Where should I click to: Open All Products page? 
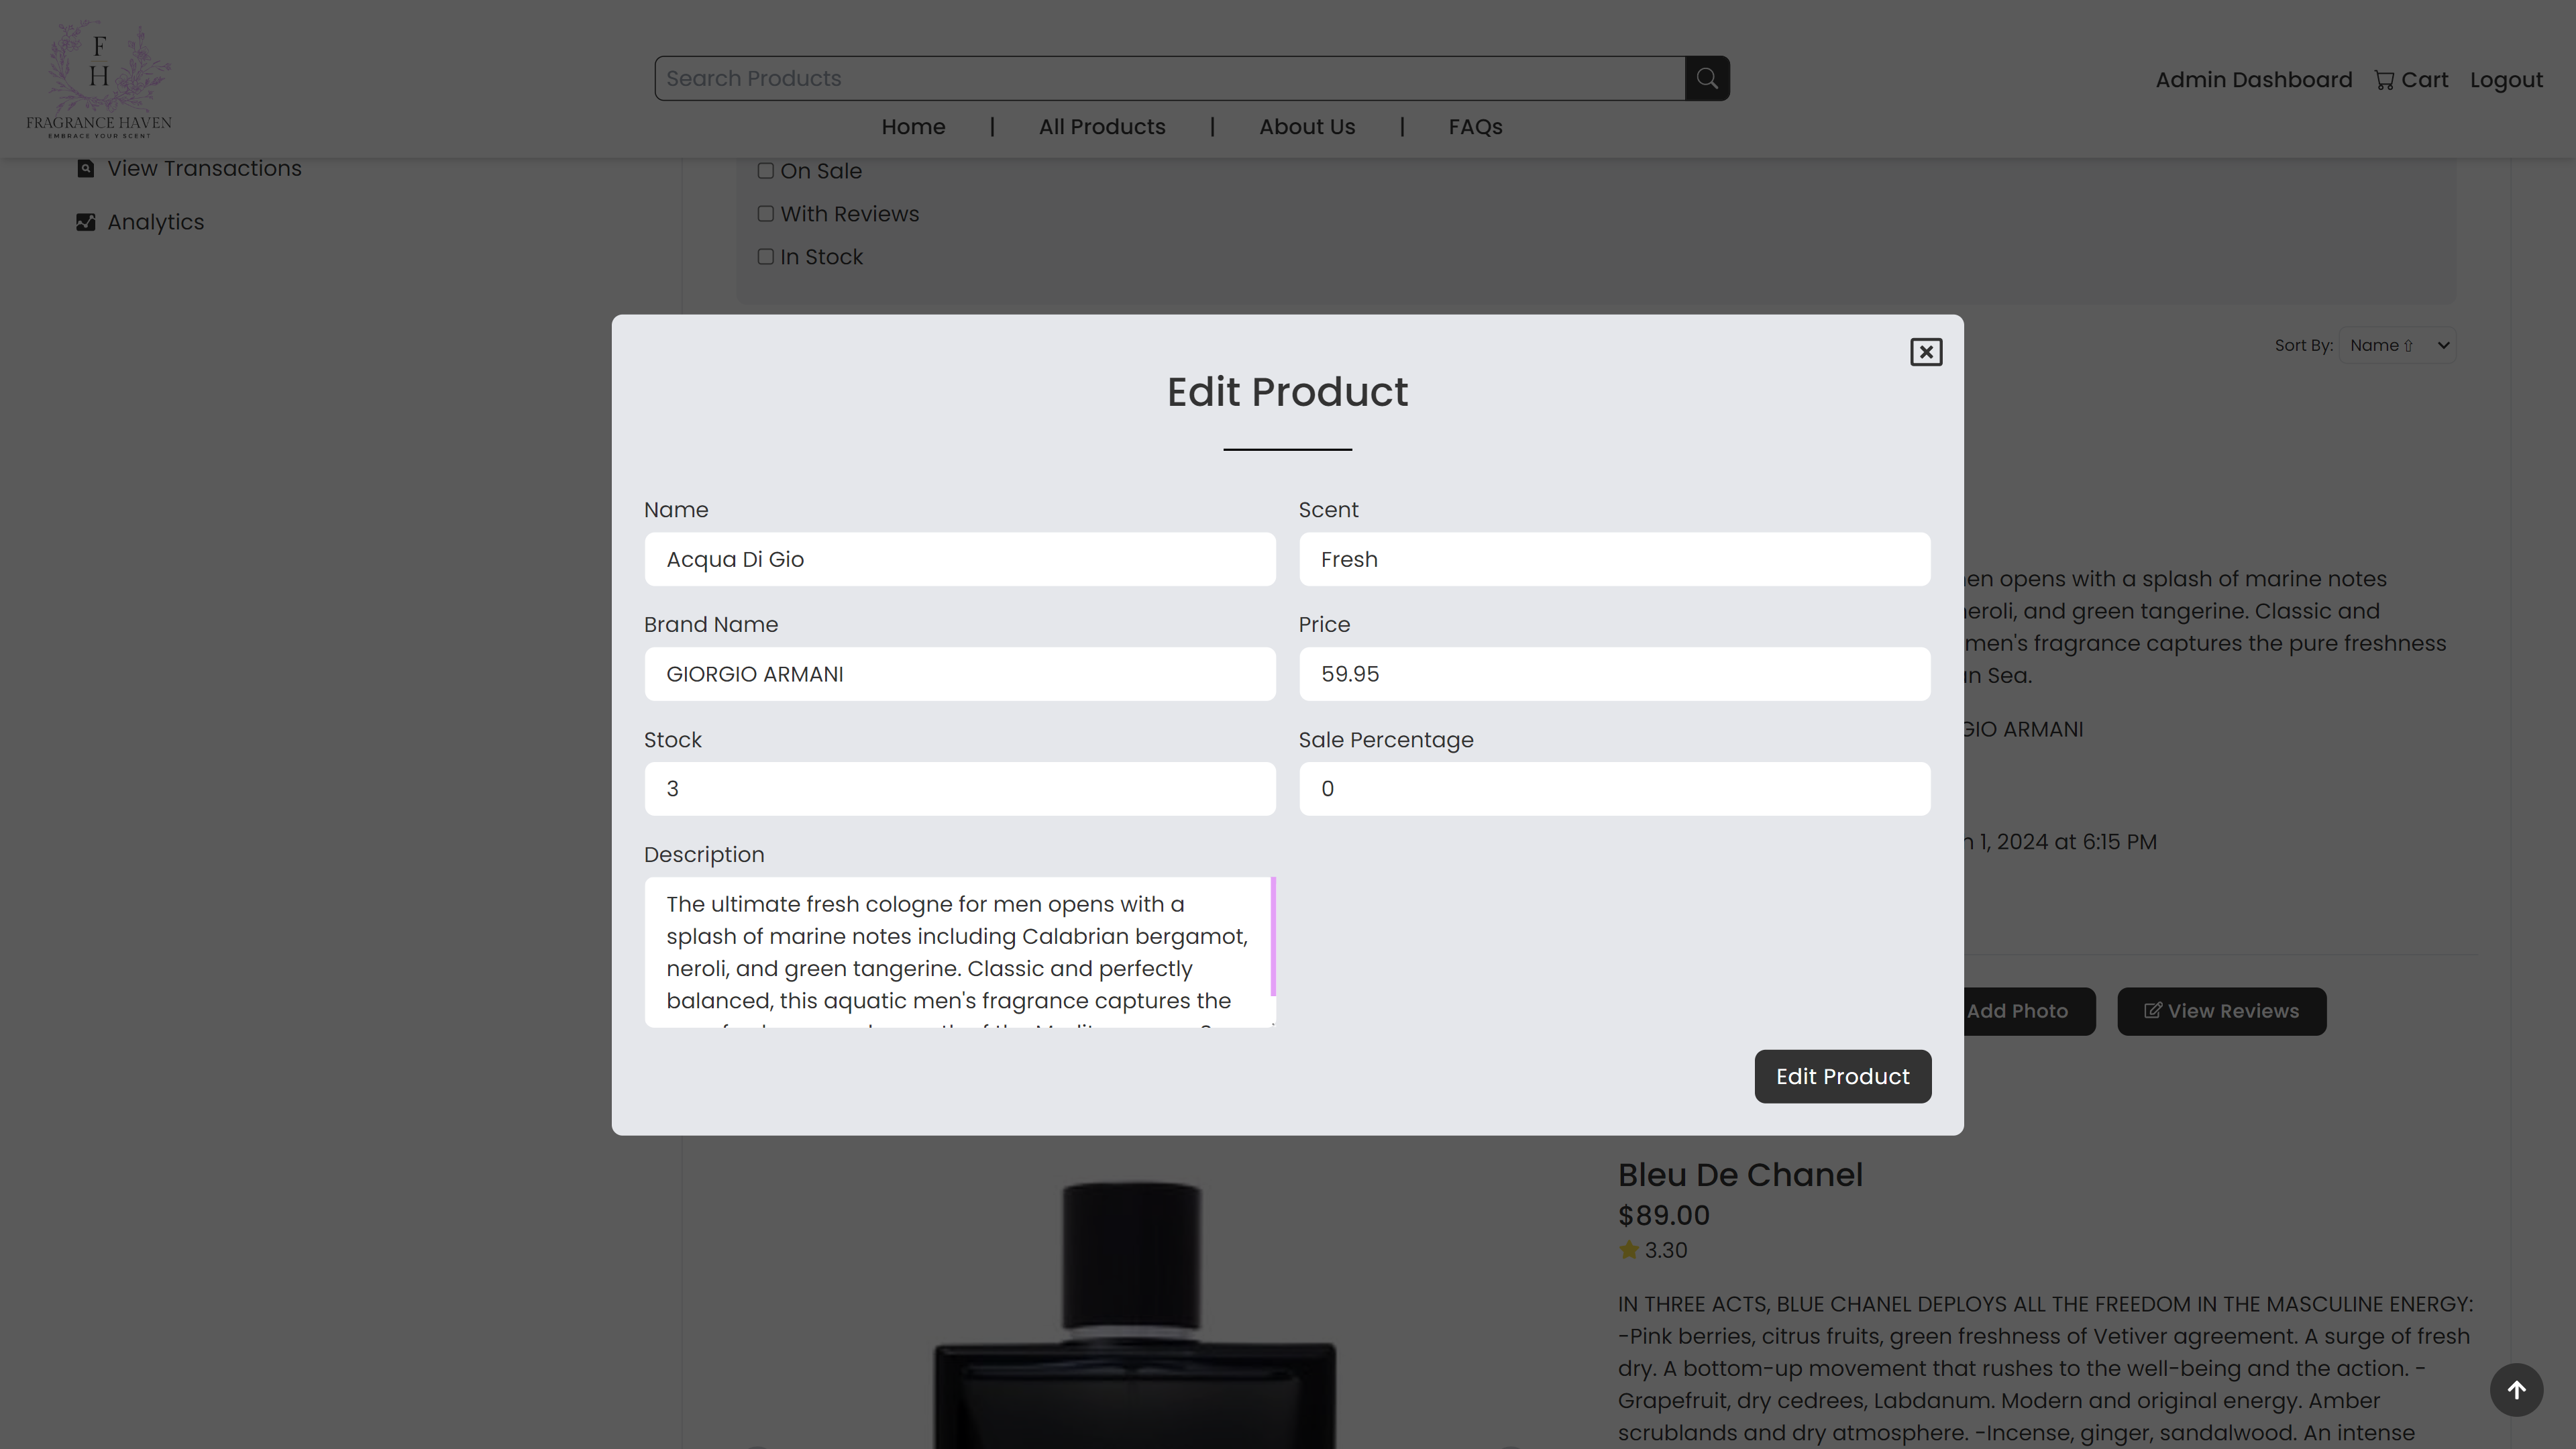click(1102, 127)
